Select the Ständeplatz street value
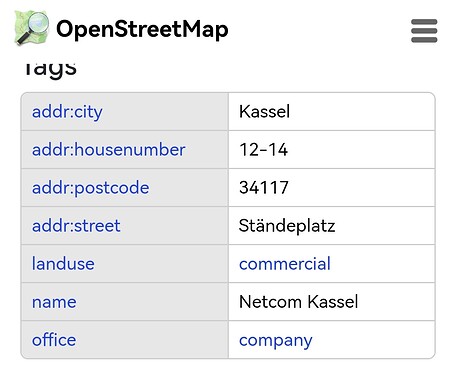Image resolution: width=456 pixels, height=374 pixels. [287, 226]
